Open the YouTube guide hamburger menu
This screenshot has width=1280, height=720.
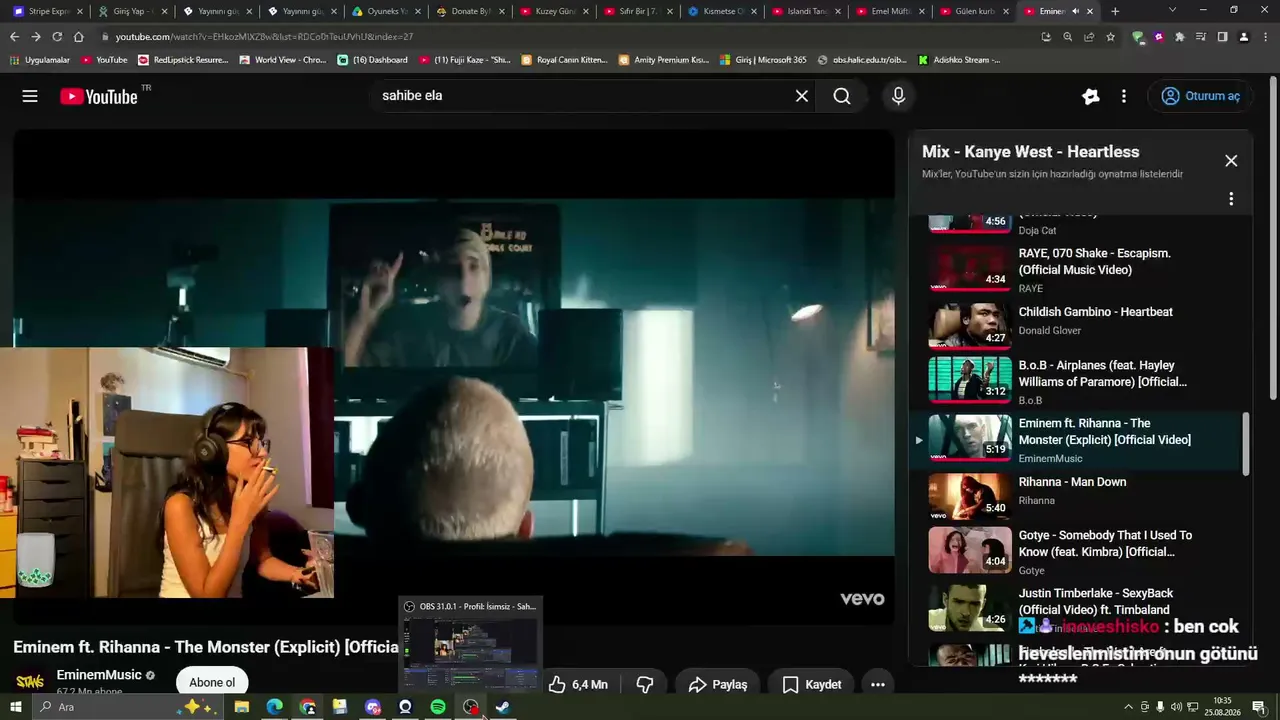(30, 96)
